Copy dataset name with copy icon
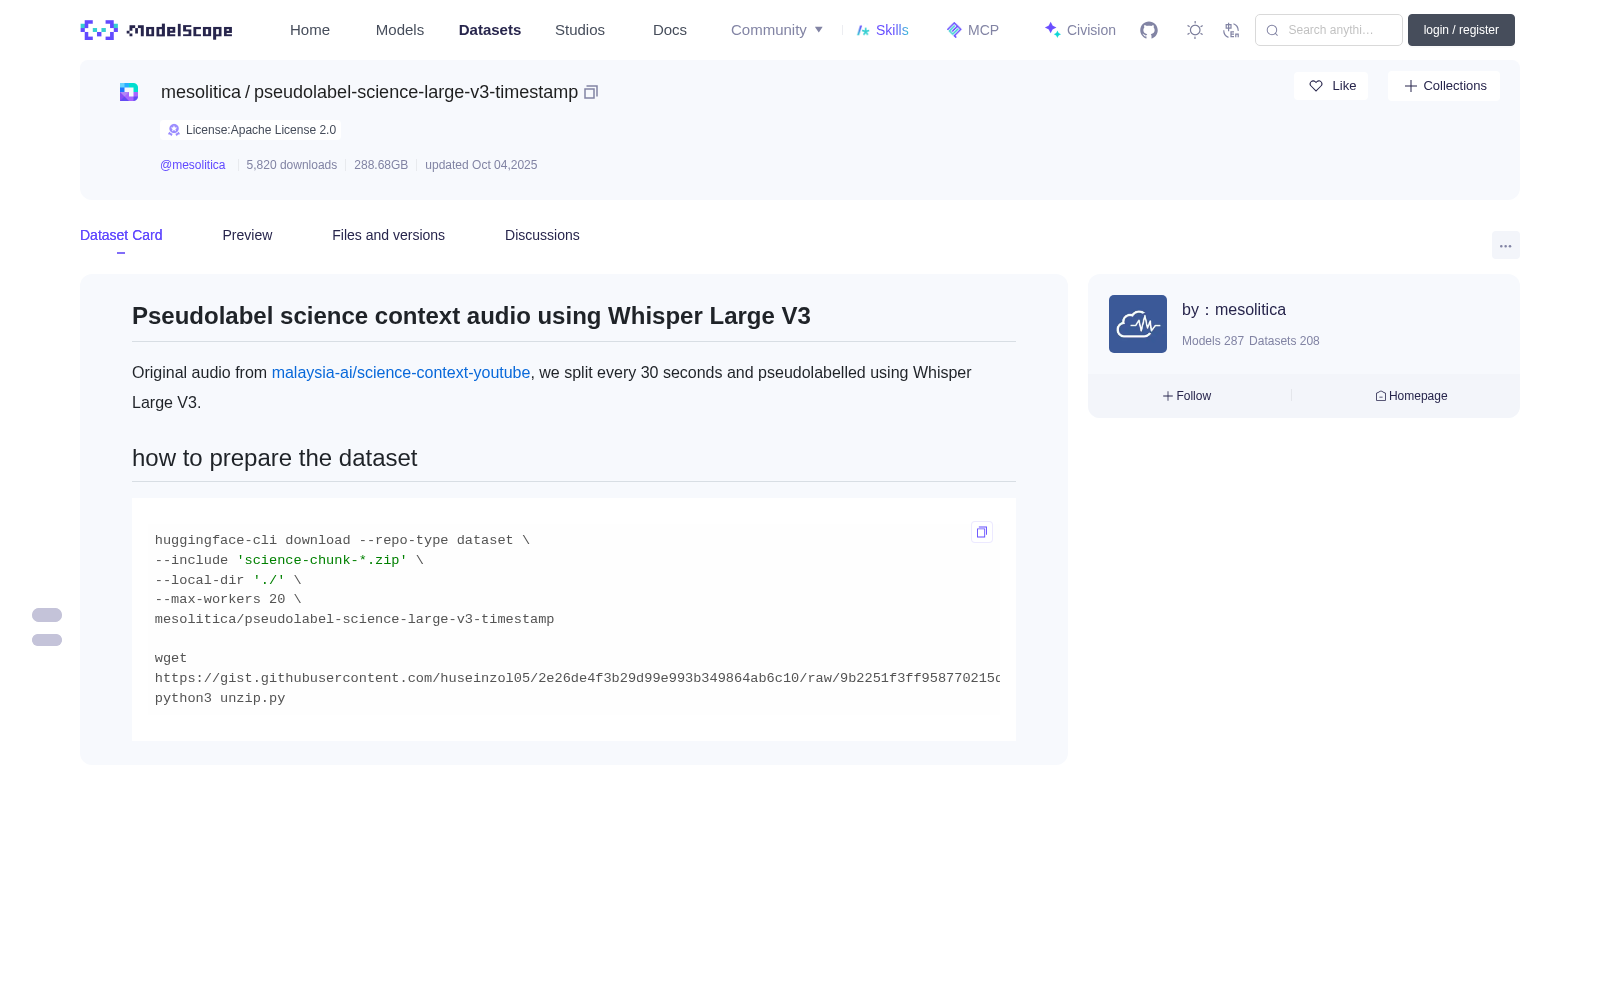 (x=591, y=92)
